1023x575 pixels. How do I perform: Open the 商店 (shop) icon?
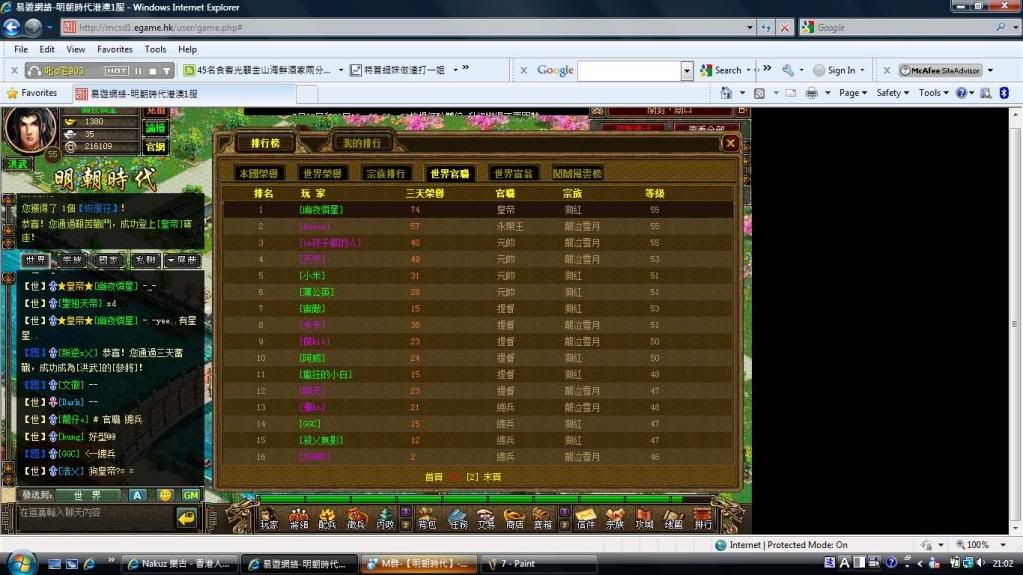(x=514, y=517)
